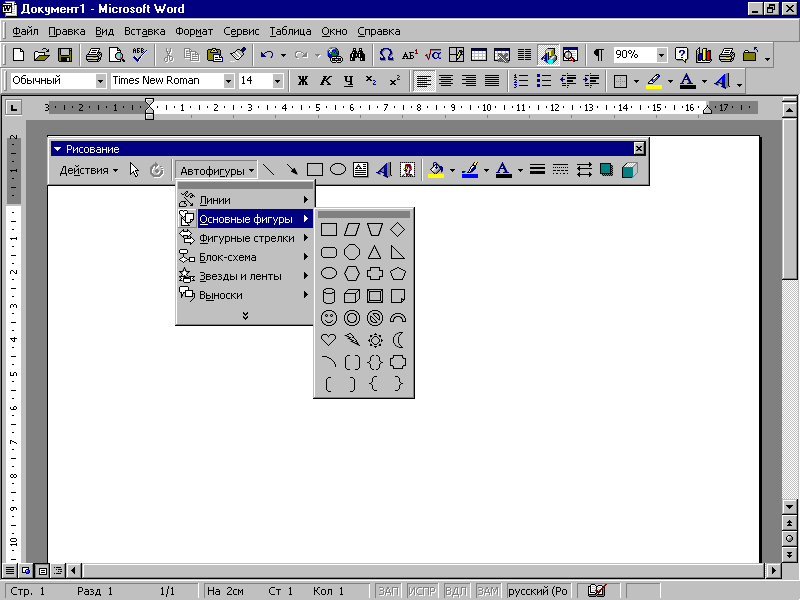Open a file with folder icon
This screenshot has height=600, width=800.
[x=42, y=55]
